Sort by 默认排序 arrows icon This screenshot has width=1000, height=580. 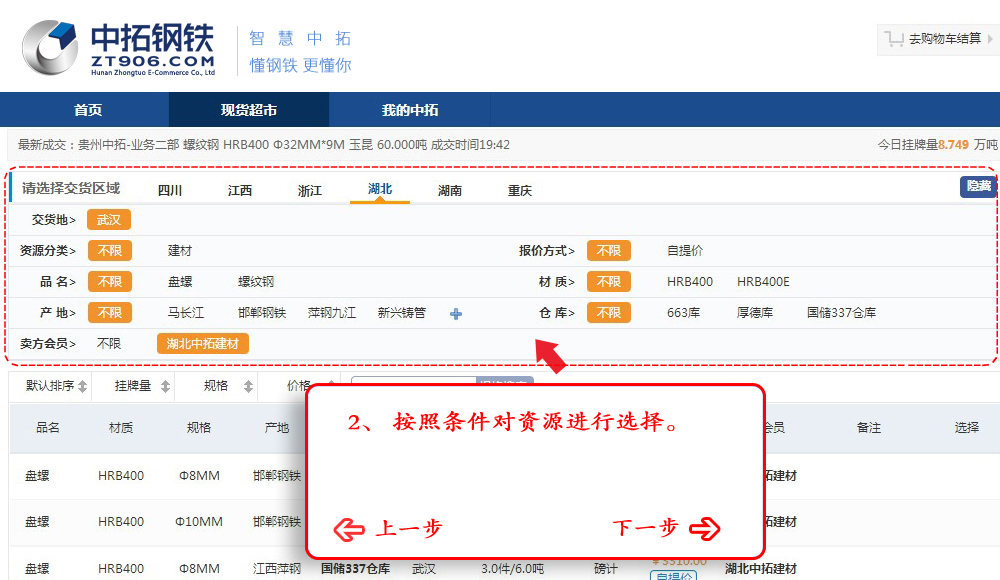83,386
